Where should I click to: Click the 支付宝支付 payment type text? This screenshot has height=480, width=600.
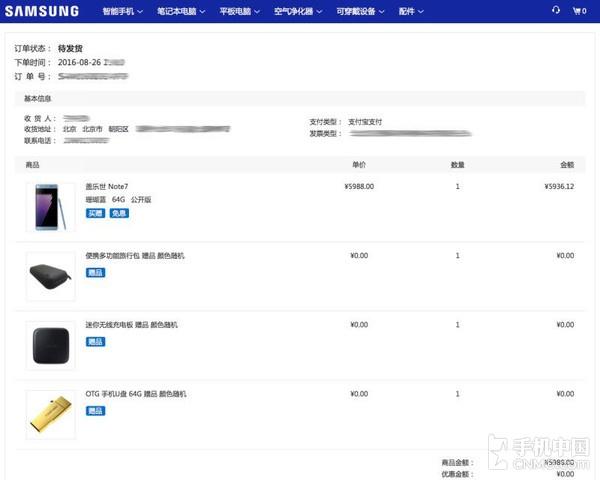coord(365,122)
